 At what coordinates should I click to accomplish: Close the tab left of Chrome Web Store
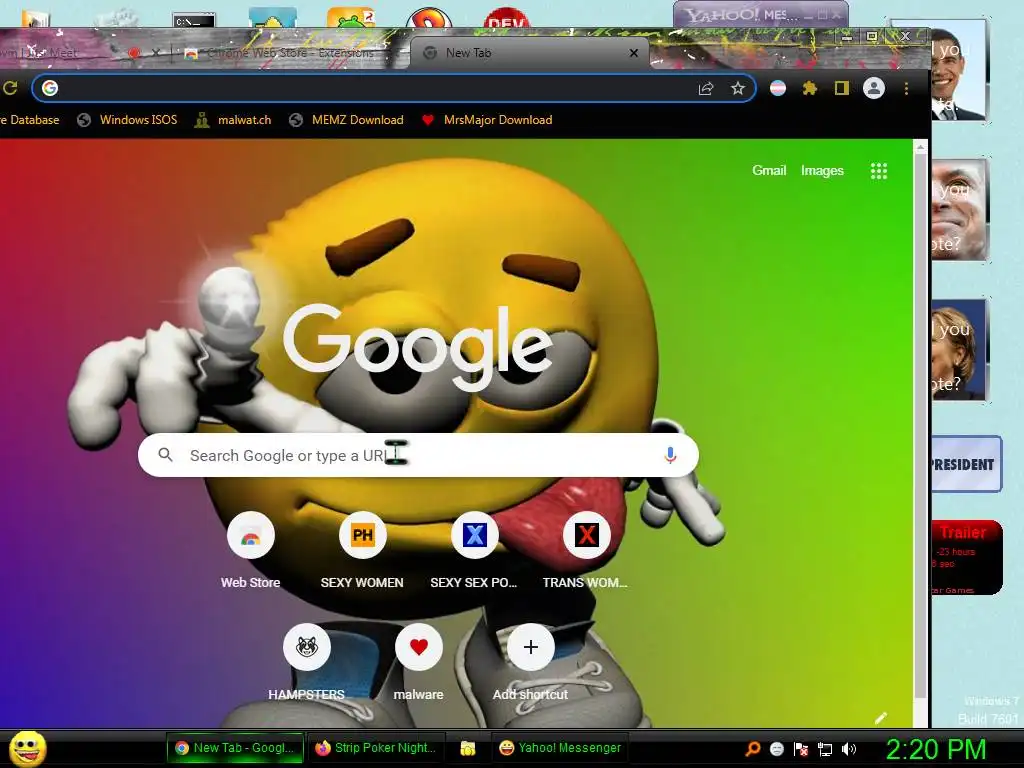pos(156,53)
